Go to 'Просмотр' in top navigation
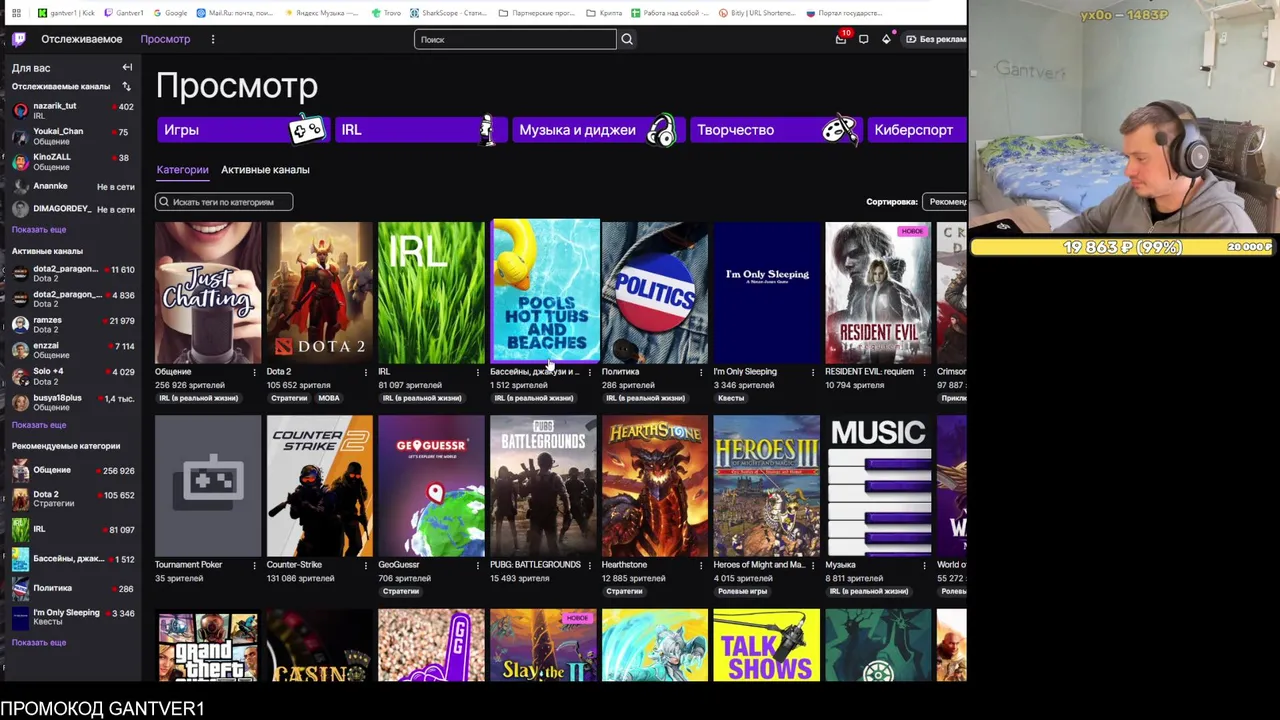The image size is (1280, 720). [165, 39]
